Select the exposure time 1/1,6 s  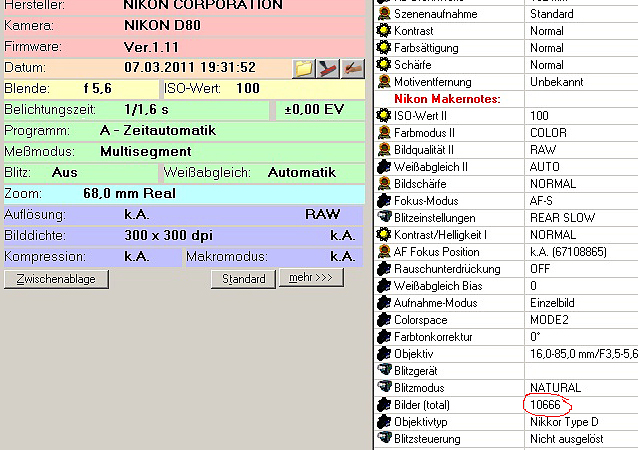click(146, 110)
